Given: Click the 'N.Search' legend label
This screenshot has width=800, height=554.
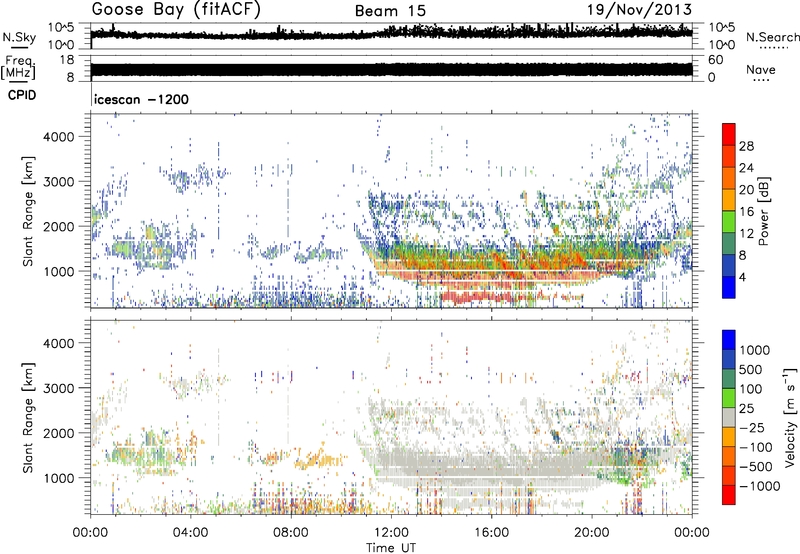Looking at the screenshot, I should point(772,37).
